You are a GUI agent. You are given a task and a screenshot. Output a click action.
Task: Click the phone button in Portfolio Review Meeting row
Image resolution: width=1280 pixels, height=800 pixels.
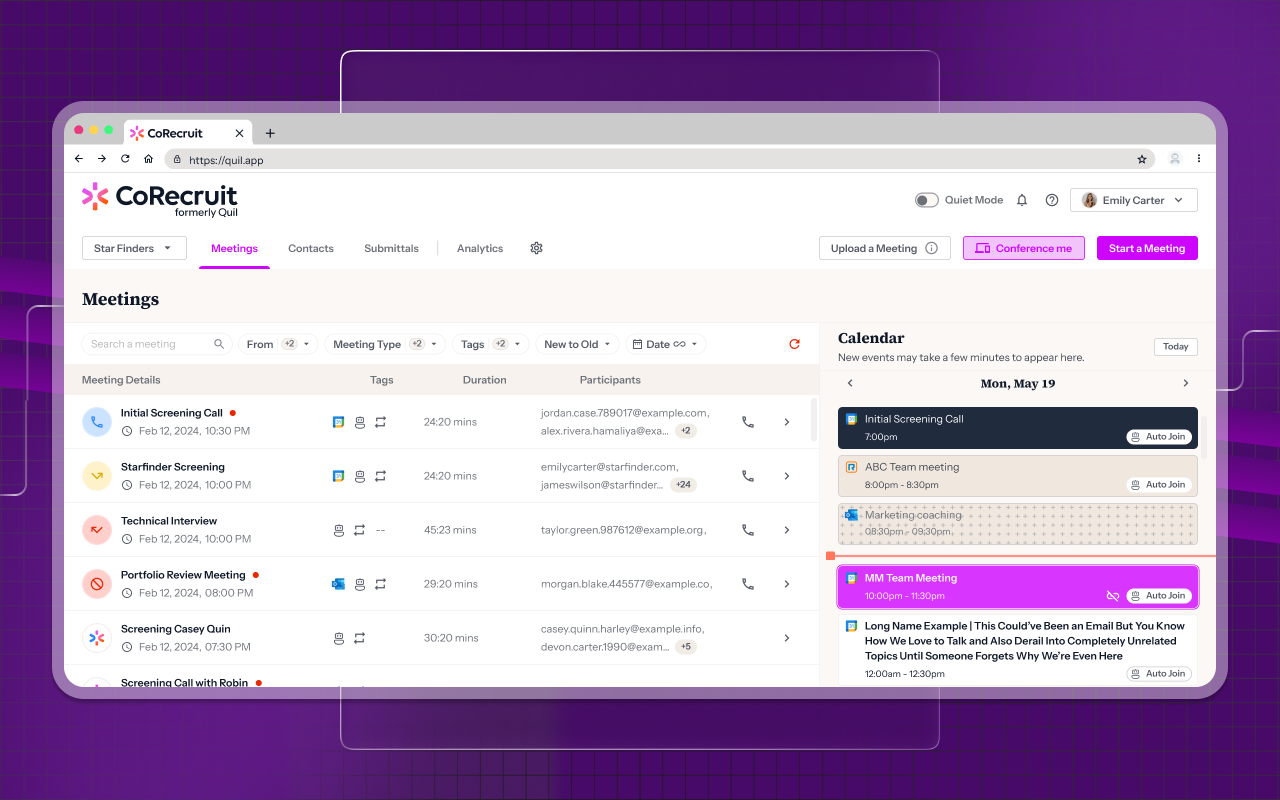pyautogui.click(x=747, y=584)
